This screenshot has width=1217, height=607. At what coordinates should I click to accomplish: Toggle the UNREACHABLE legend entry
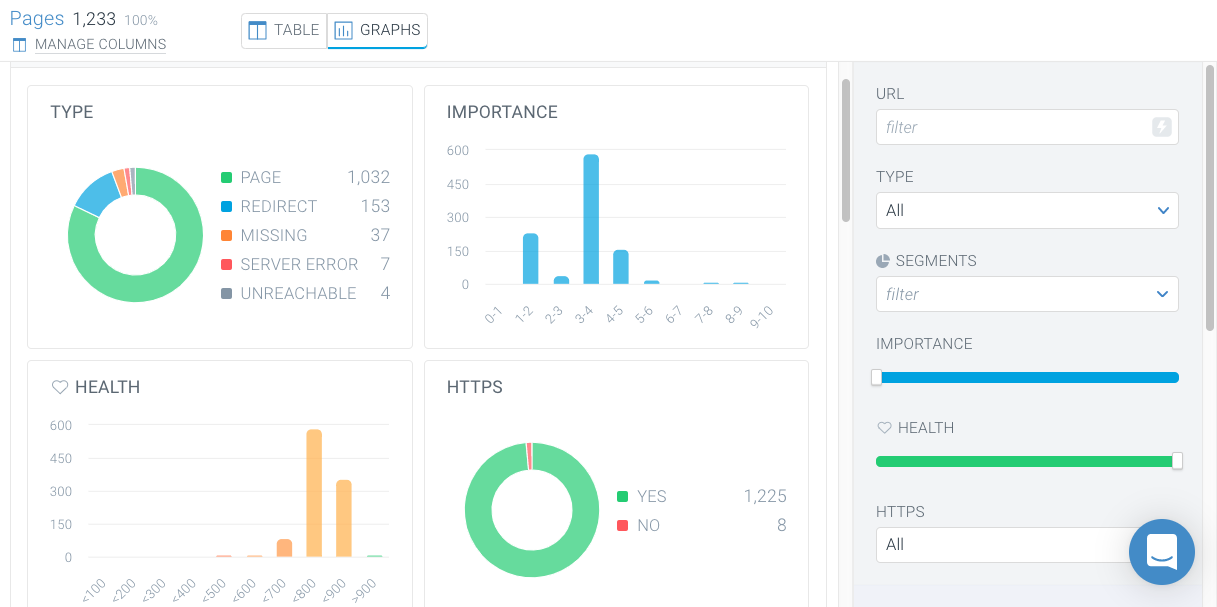click(305, 293)
